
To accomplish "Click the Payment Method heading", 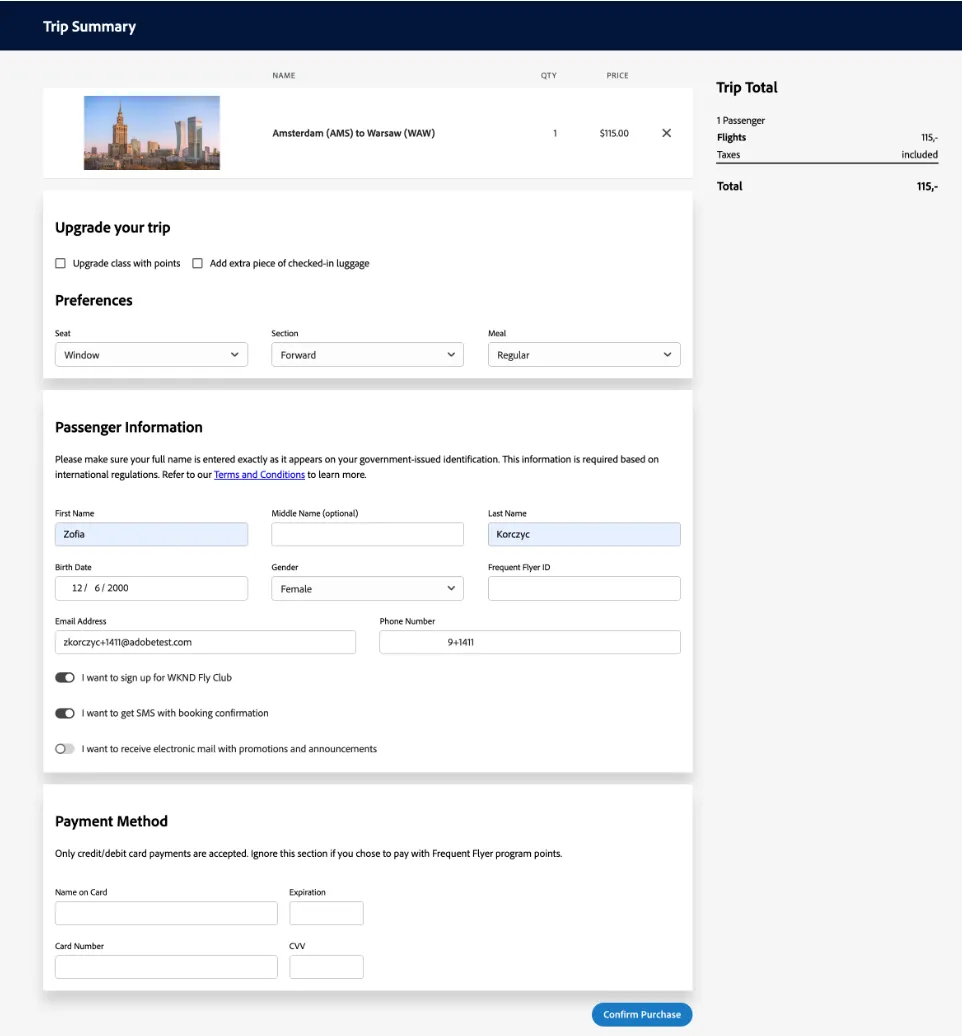I will coord(112,821).
